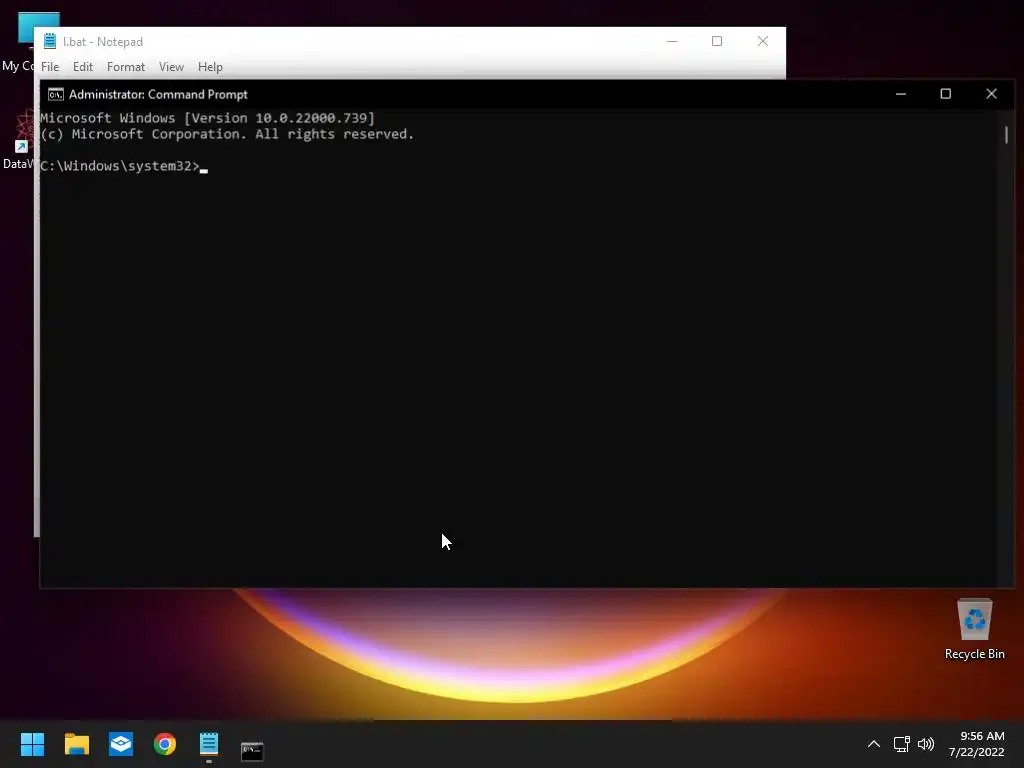
Task: Open File Explorer from the taskbar
Action: coord(76,744)
